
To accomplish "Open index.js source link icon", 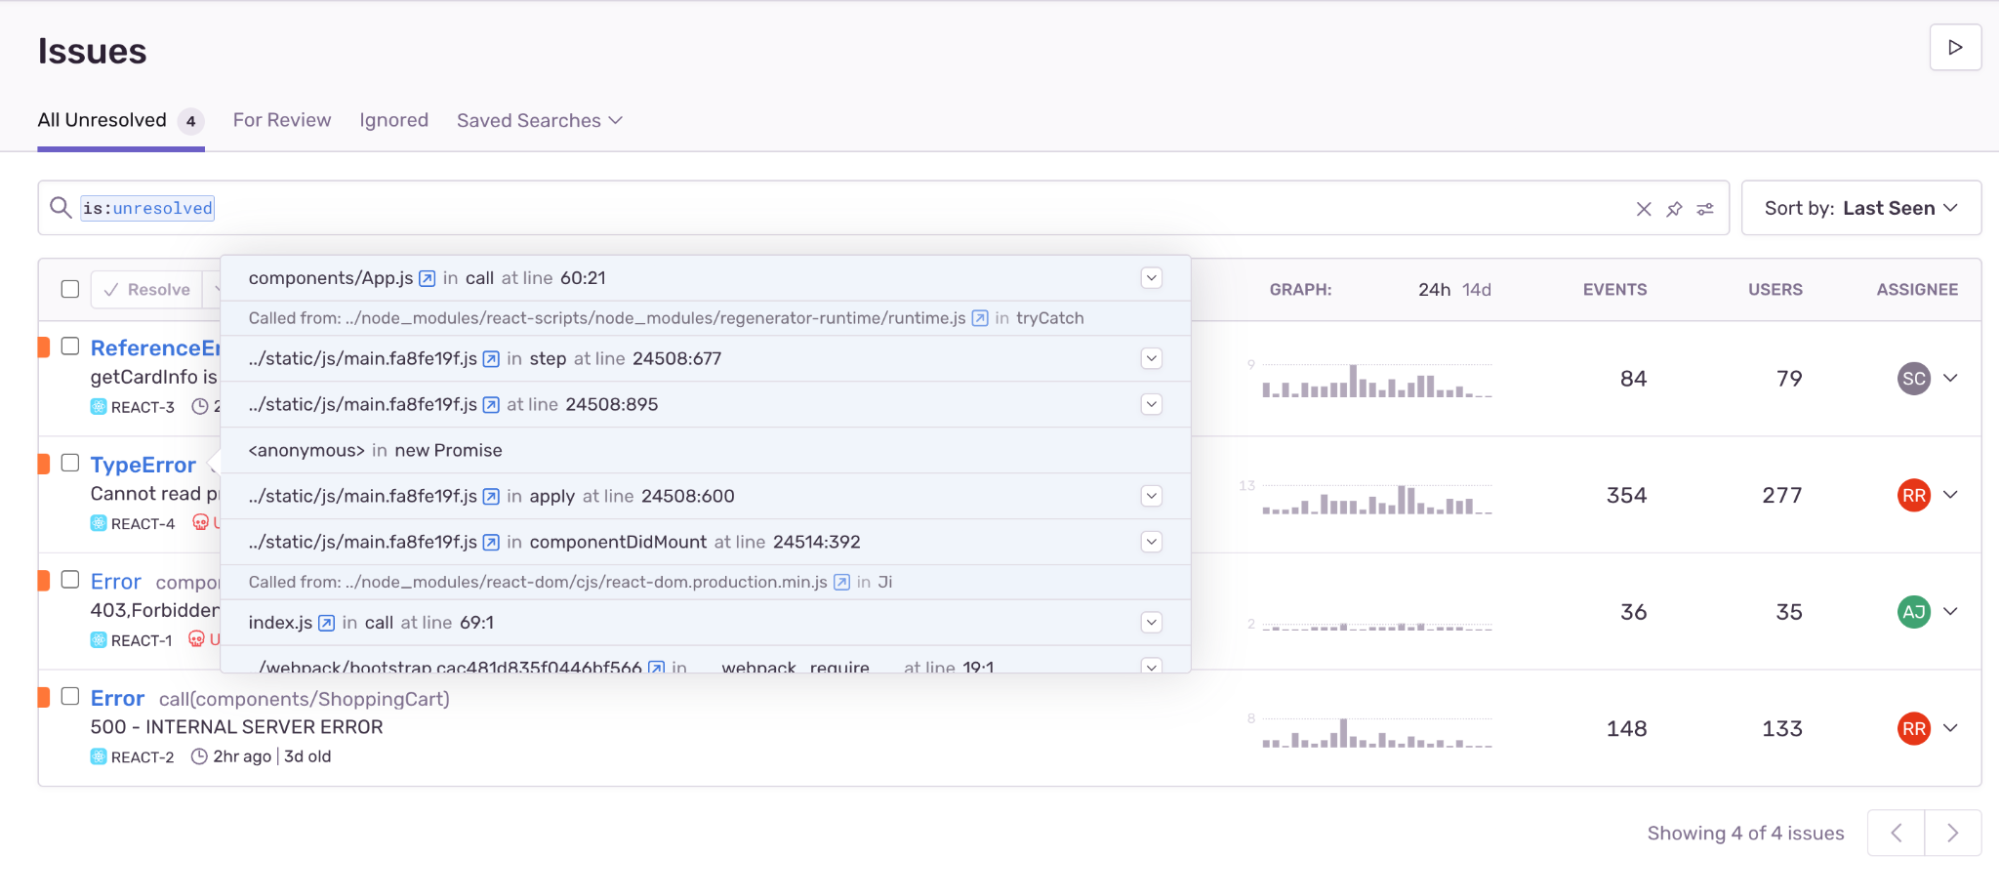I will [x=326, y=623].
